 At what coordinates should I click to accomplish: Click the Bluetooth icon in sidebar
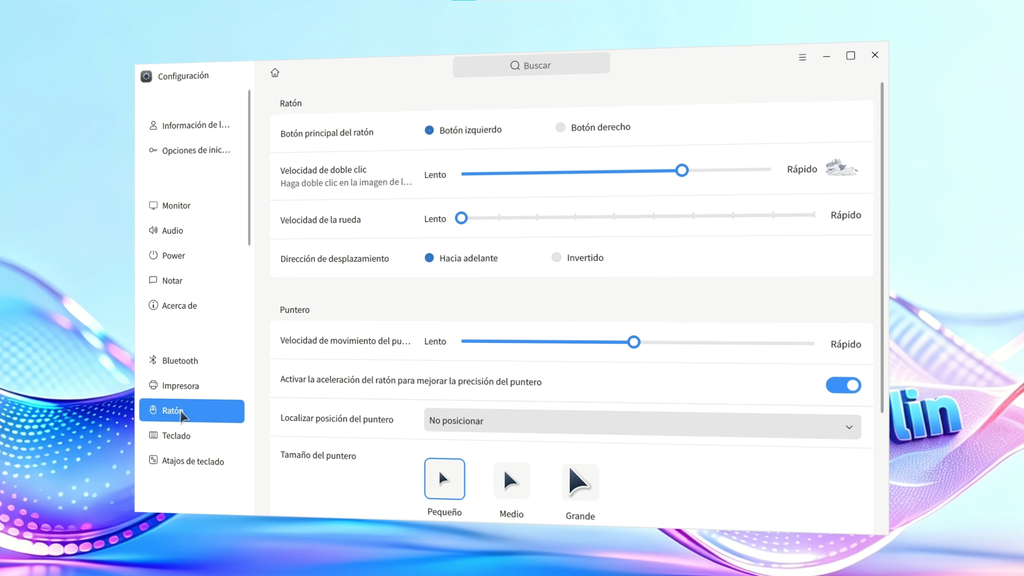(x=153, y=360)
